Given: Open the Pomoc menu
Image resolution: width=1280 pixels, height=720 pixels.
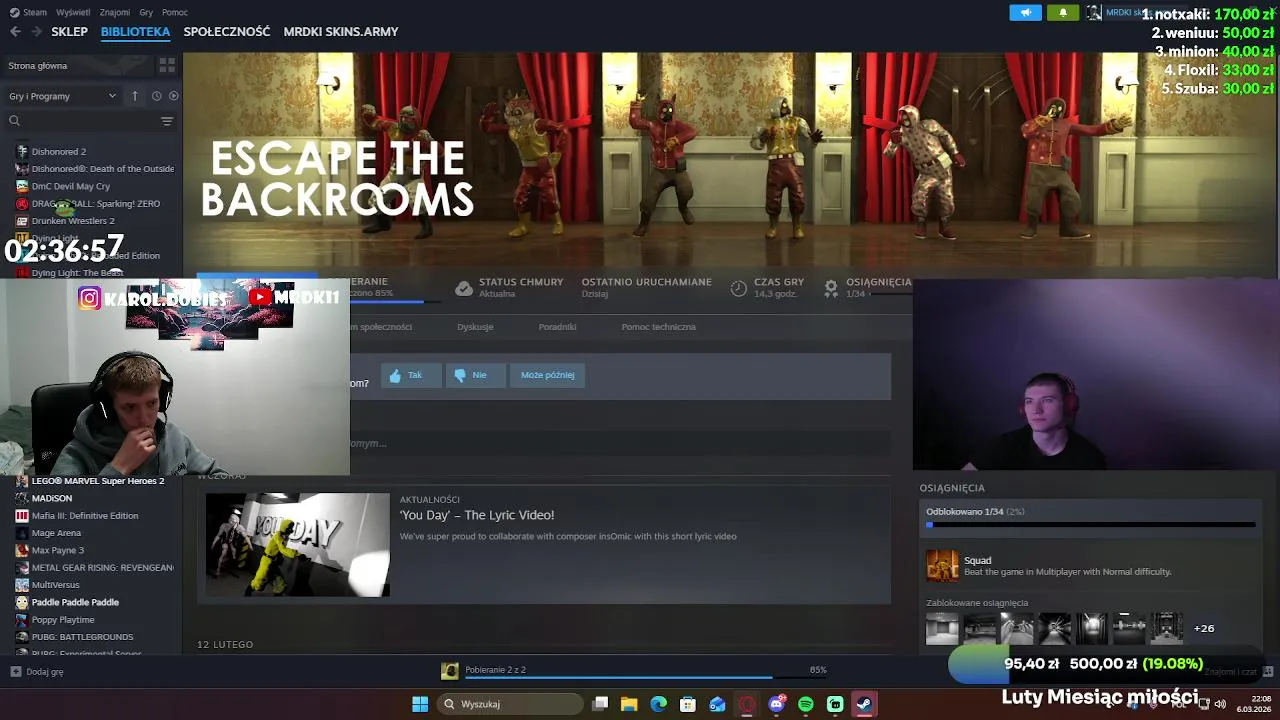Looking at the screenshot, I should tap(175, 12).
